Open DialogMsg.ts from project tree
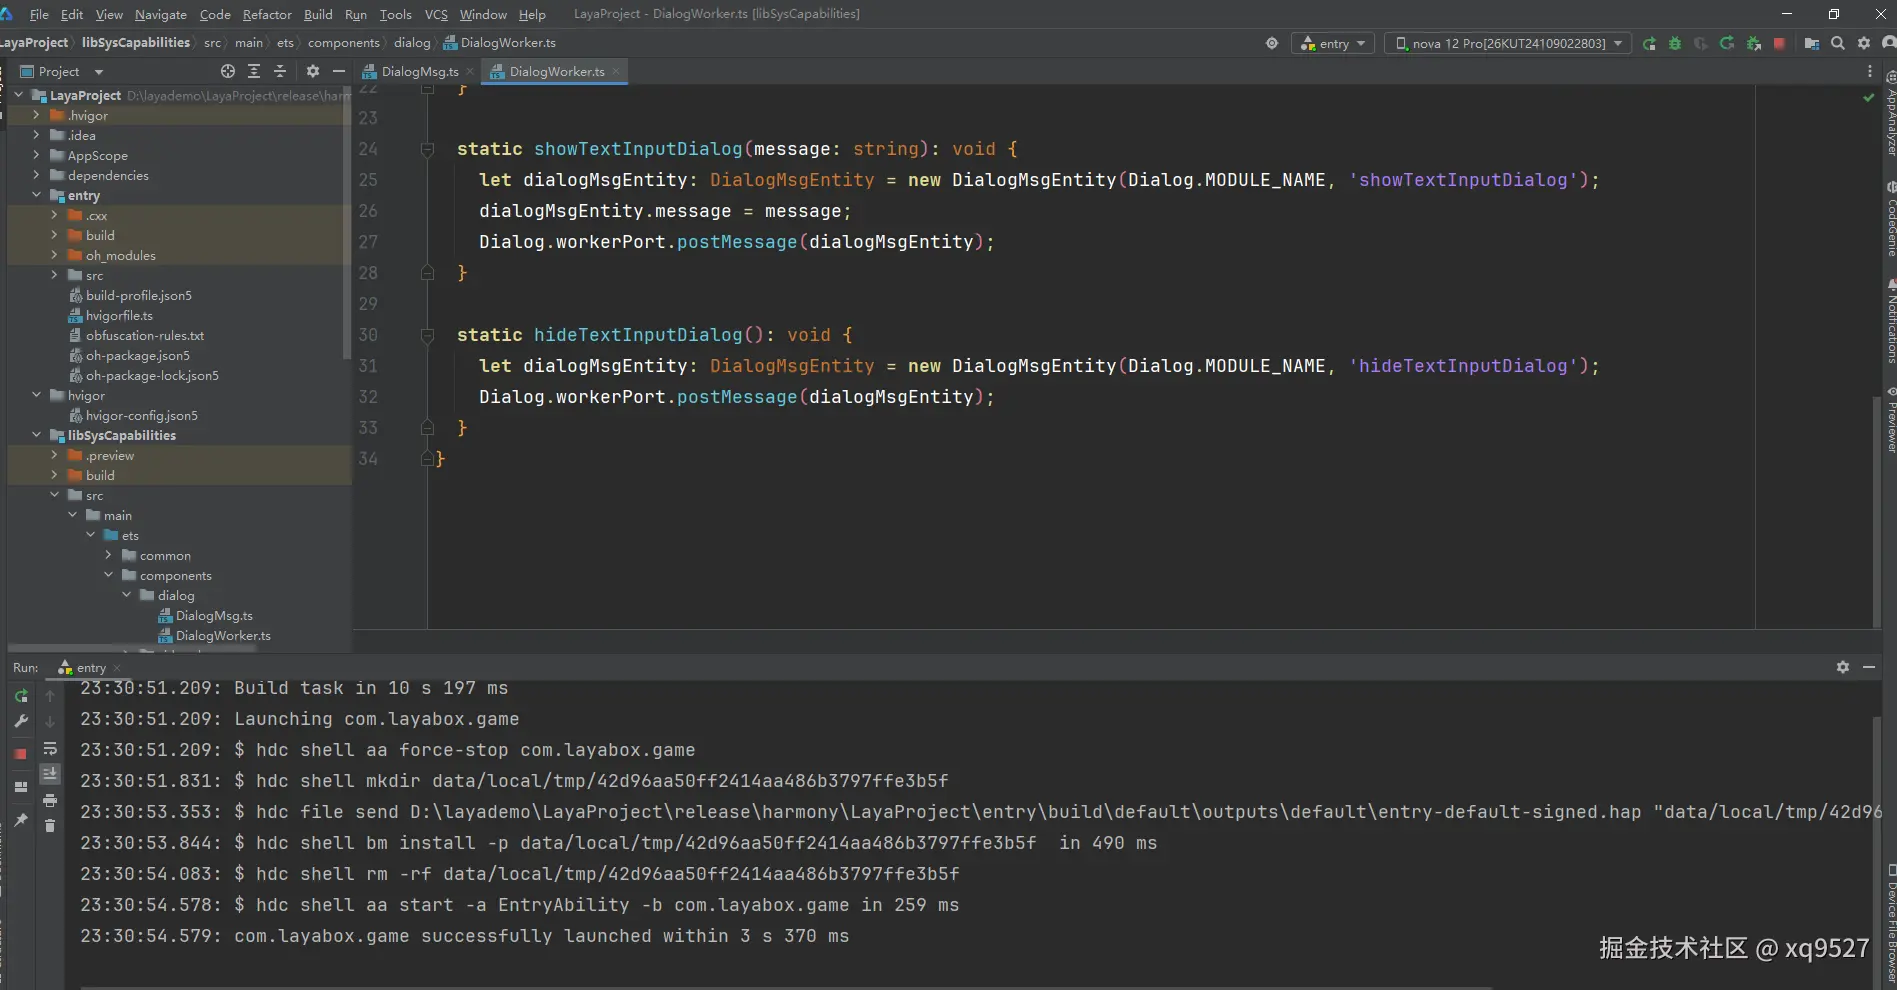The image size is (1897, 990). (x=214, y=616)
